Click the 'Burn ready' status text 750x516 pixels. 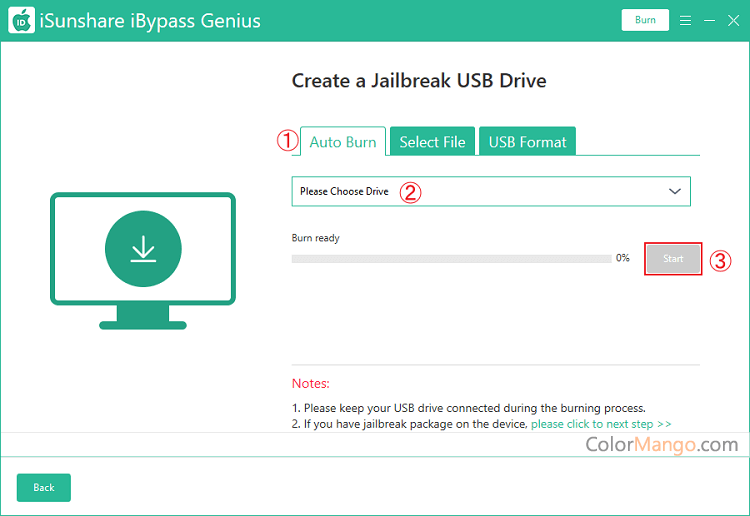pyautogui.click(x=316, y=238)
